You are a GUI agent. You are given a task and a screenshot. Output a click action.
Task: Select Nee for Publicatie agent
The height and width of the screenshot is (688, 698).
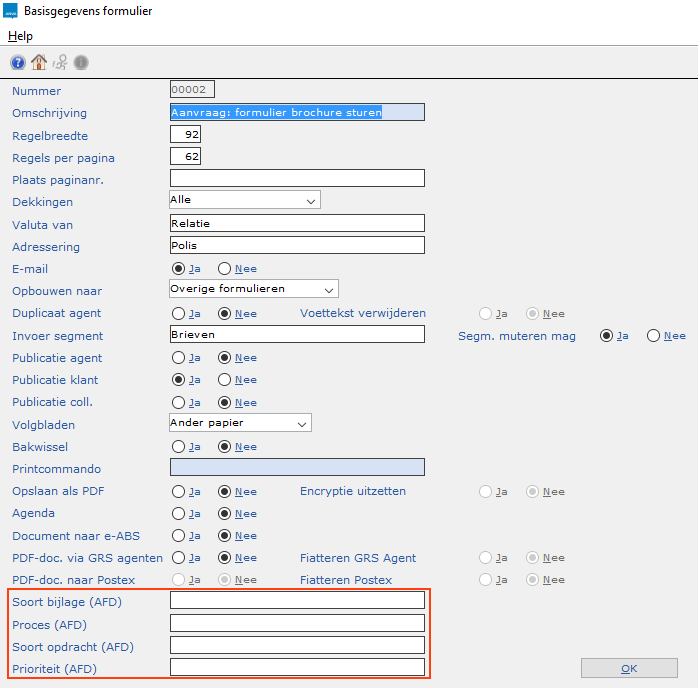point(224,358)
